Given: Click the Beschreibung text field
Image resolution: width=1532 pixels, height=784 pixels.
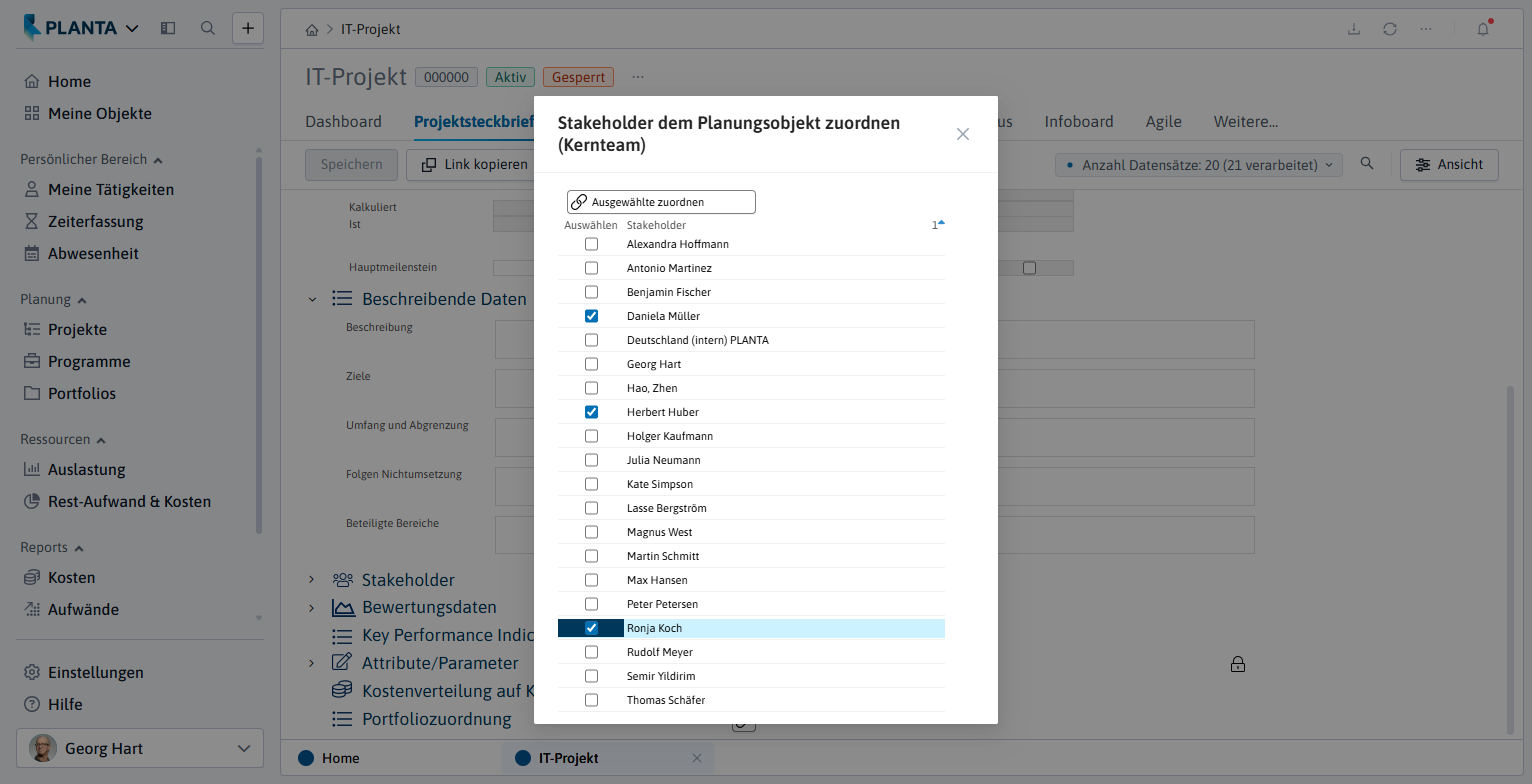Looking at the screenshot, I should click(x=874, y=340).
